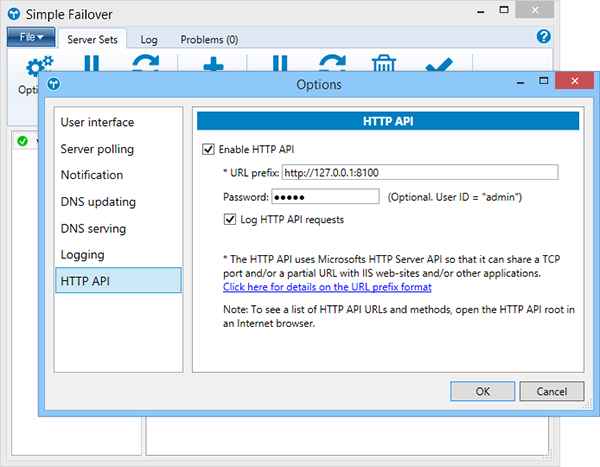This screenshot has width=600, height=467.
Task: Open the Options gear icon in toolbar
Action: point(40,67)
